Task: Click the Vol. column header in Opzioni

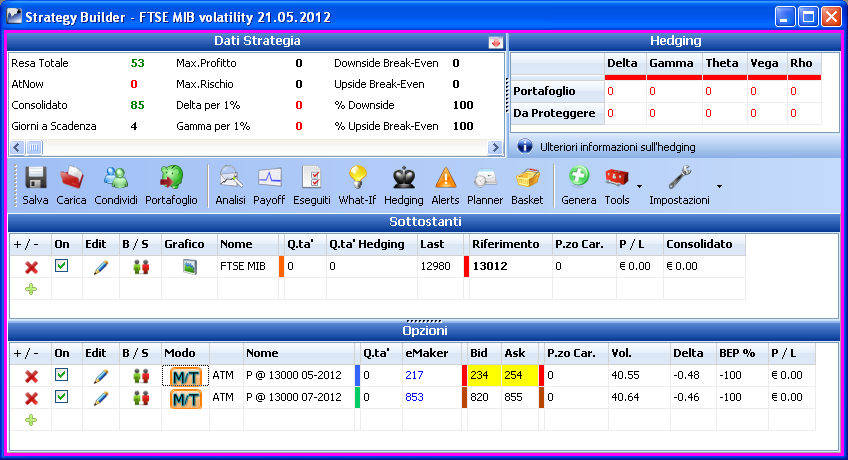Action: (x=622, y=353)
